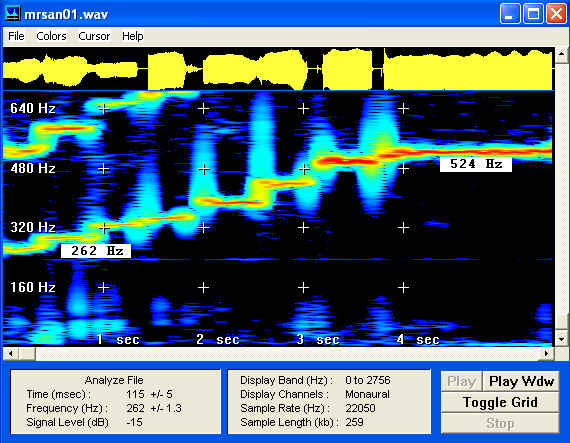570x443 pixels.
Task: Open the Cursor menu
Action: pos(94,36)
